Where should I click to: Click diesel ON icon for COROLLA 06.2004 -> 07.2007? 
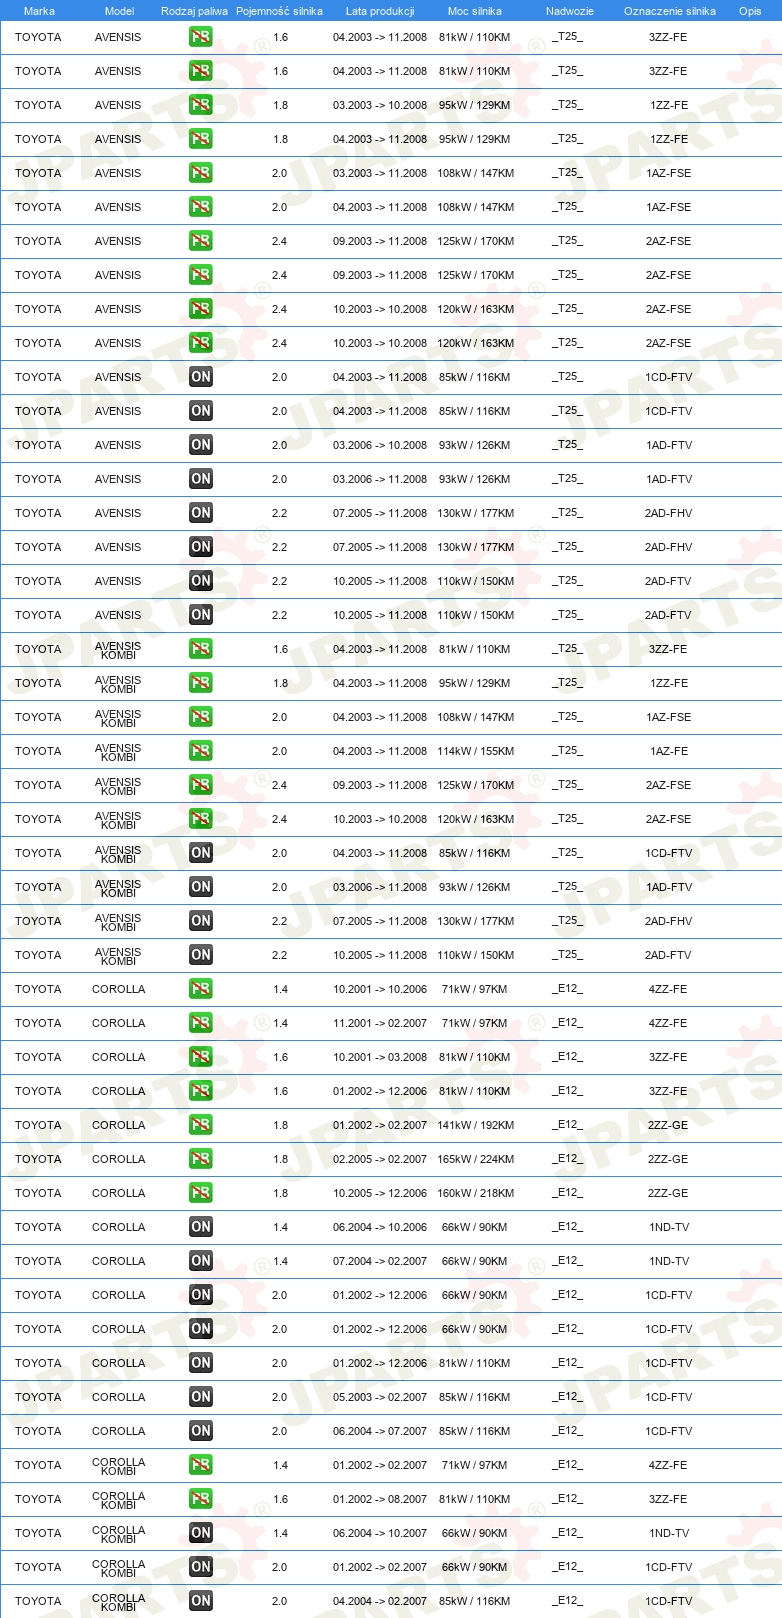click(201, 1431)
